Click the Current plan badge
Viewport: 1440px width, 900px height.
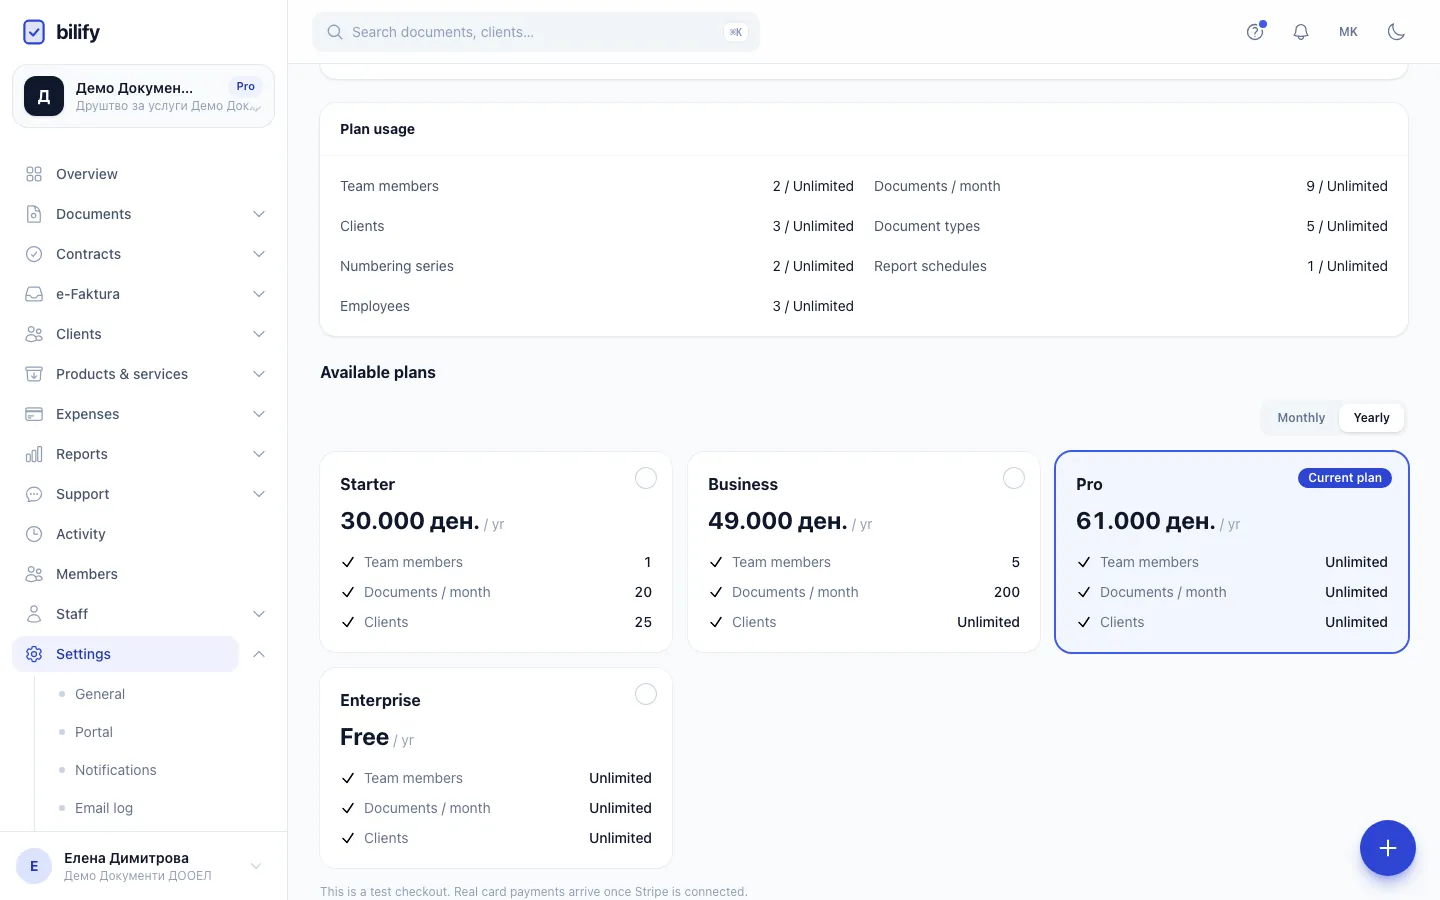click(x=1345, y=478)
